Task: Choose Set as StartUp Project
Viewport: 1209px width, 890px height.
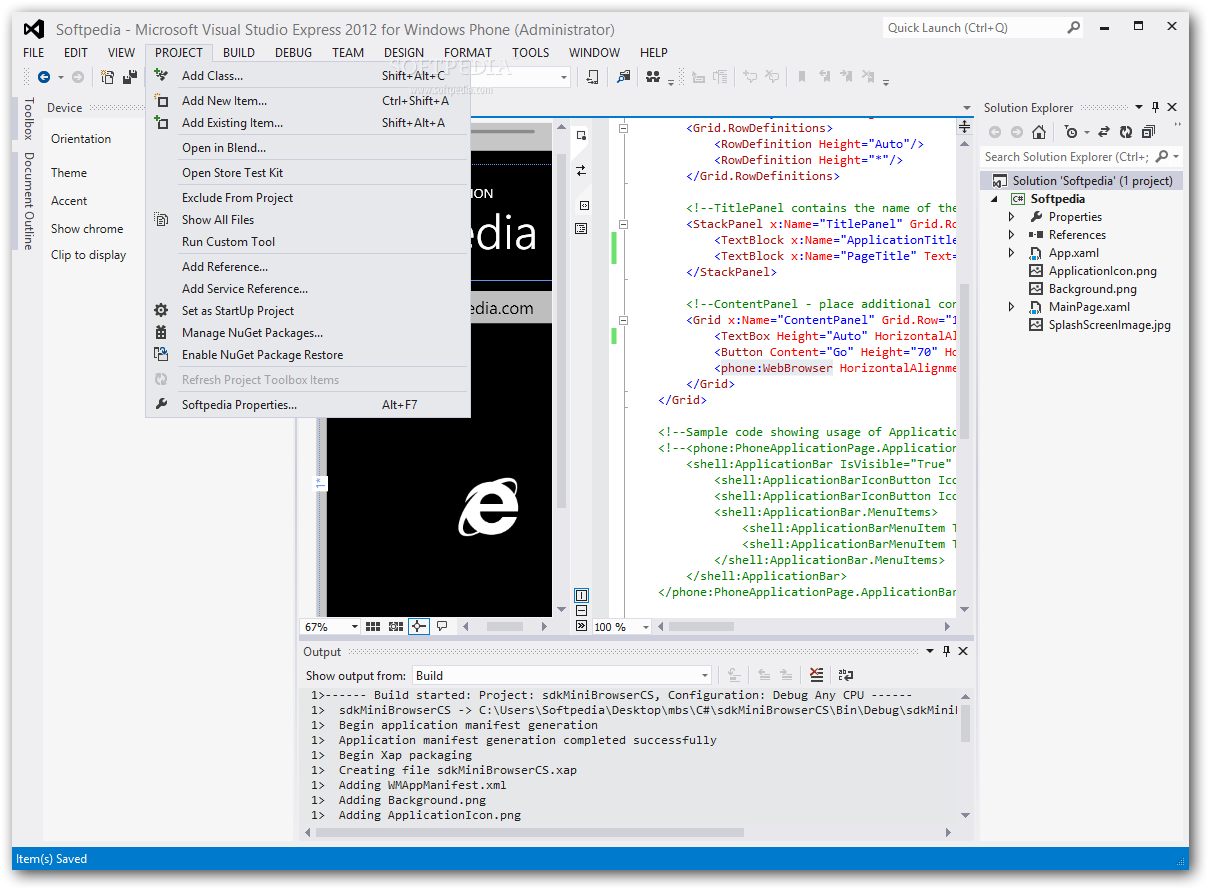Action: [308, 311]
